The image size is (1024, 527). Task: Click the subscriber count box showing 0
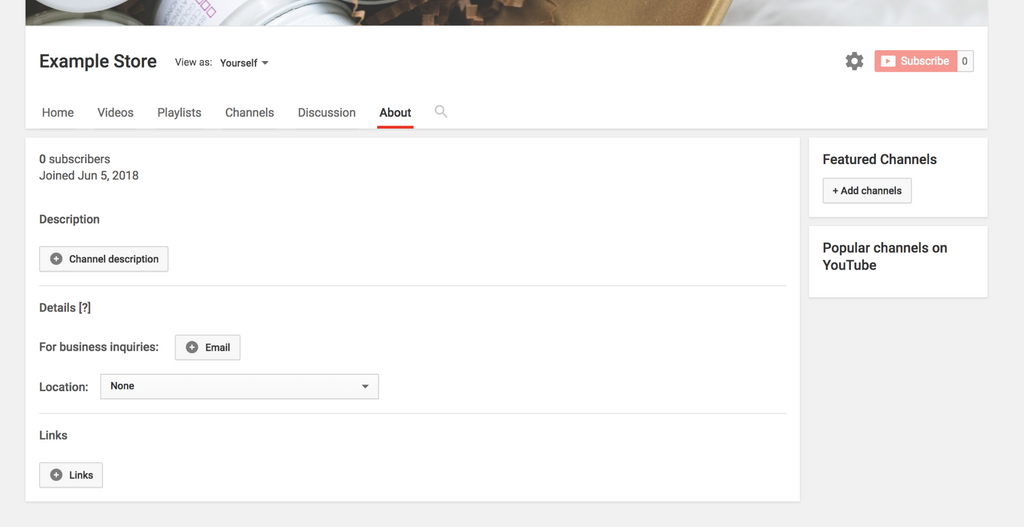coord(965,61)
